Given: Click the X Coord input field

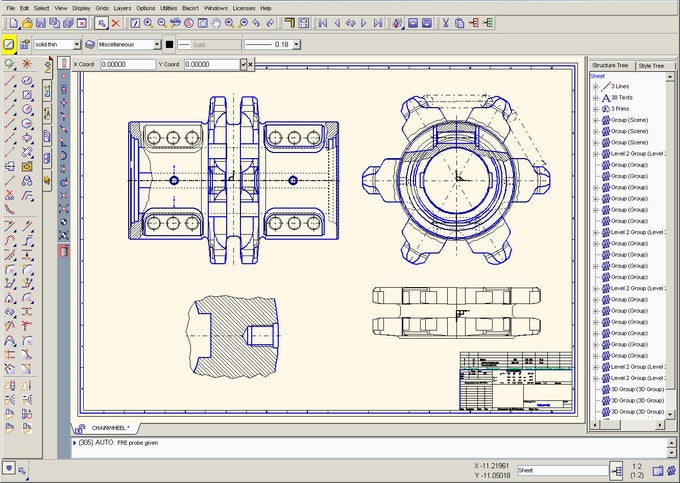Looking at the screenshot, I should [x=128, y=64].
